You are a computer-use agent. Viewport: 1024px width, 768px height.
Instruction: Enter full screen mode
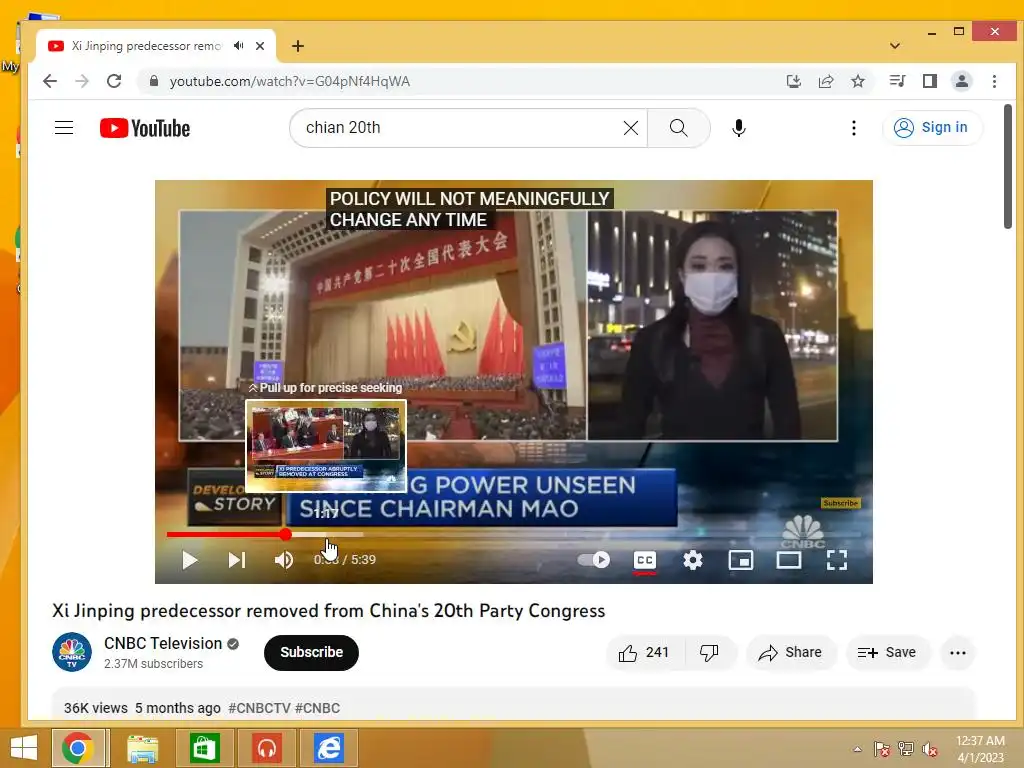837,560
